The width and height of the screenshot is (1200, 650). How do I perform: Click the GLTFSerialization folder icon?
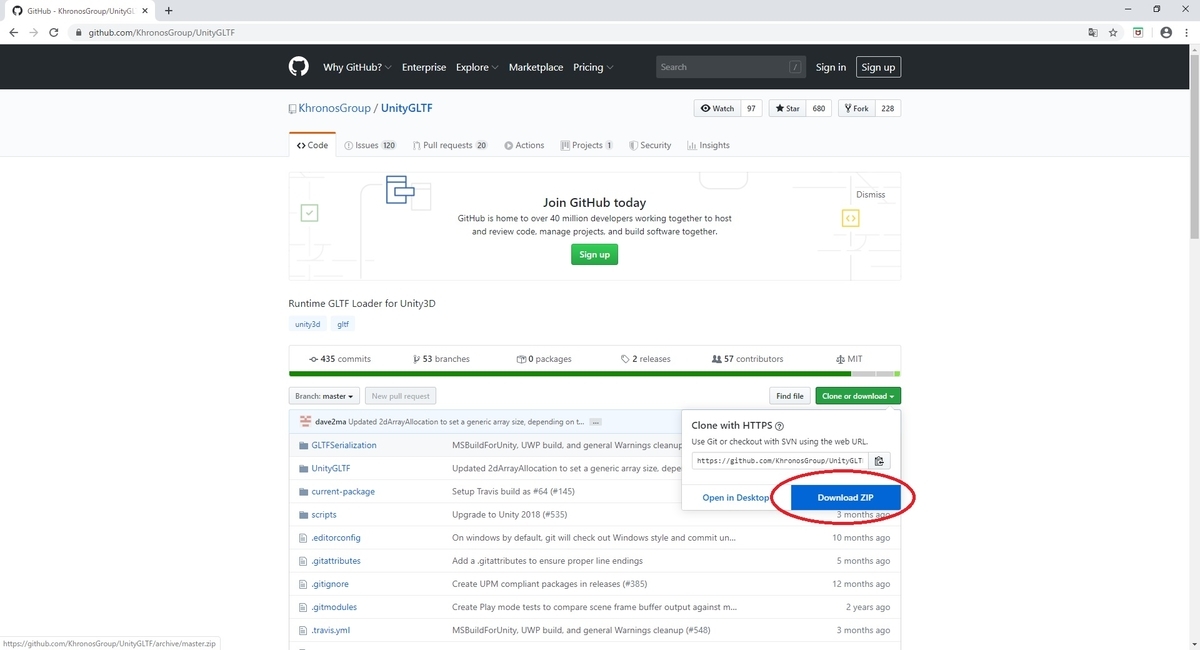(x=302, y=445)
